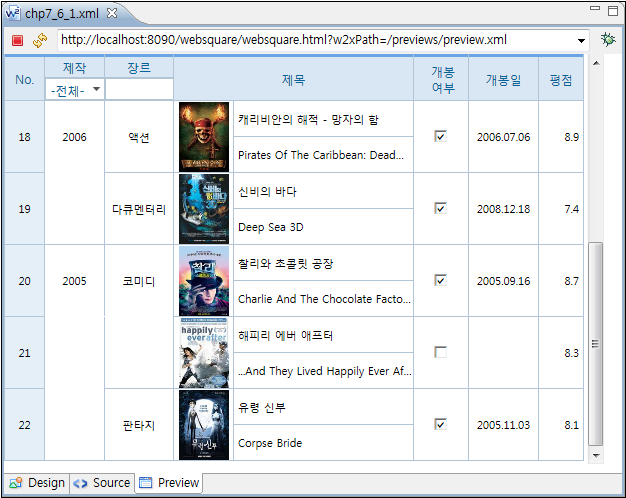Image resolution: width=626 pixels, height=498 pixels.
Task: Open the -전체- filter dropdown under 제작
Action: 75,90
